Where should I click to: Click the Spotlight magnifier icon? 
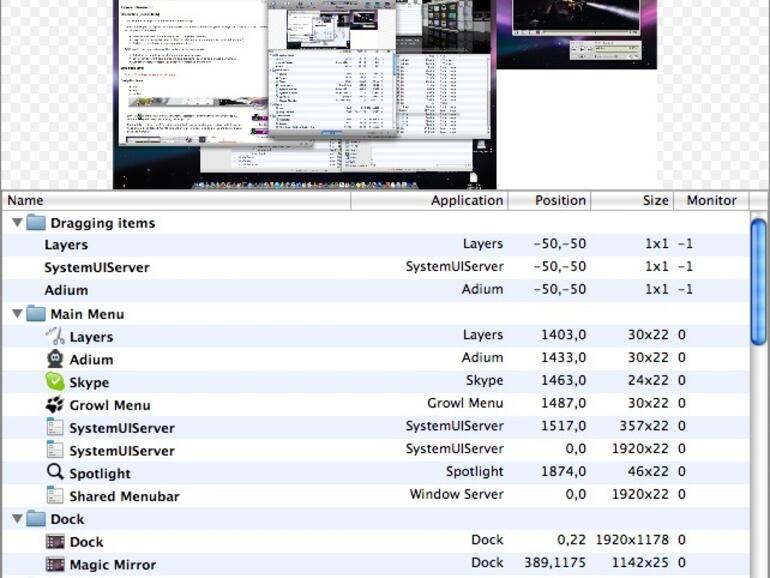coord(55,472)
